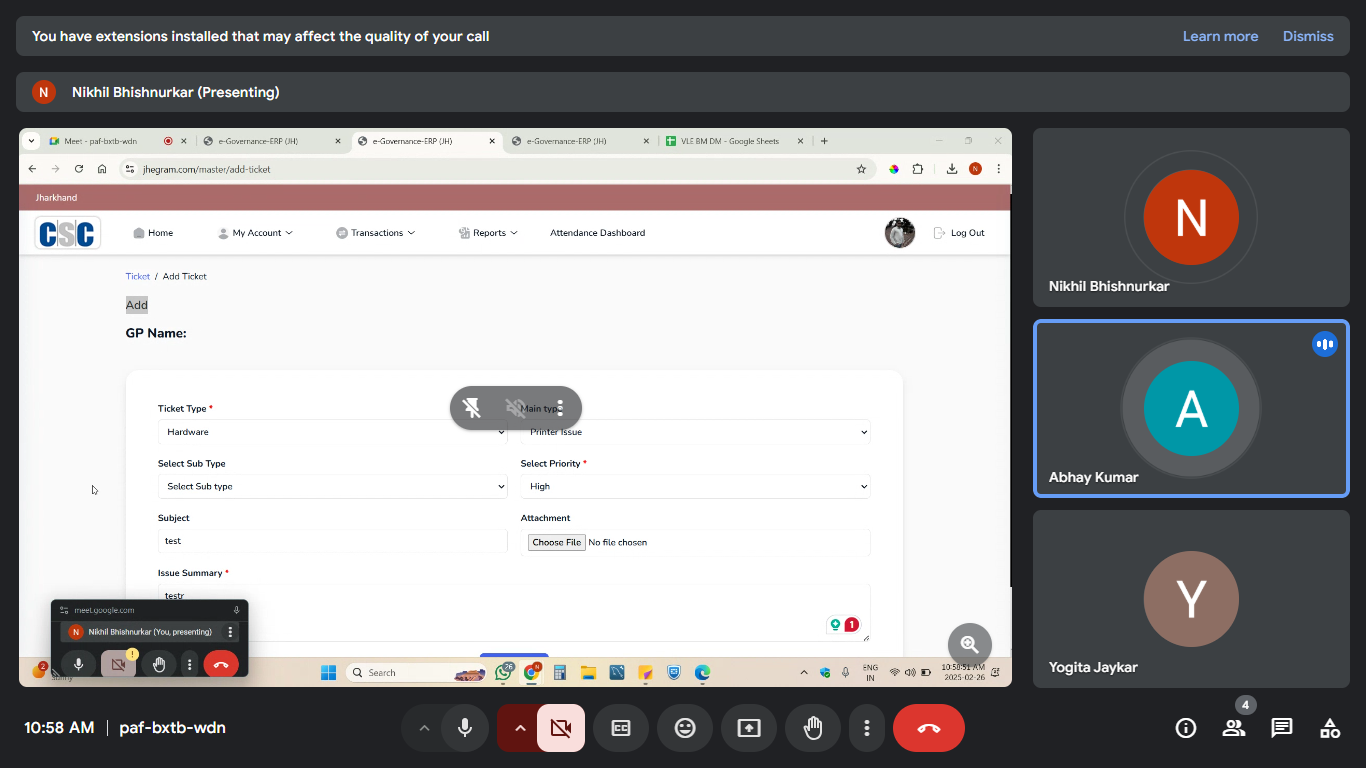Open File Explorer in shared taskbar
The width and height of the screenshot is (1366, 768).
588,673
